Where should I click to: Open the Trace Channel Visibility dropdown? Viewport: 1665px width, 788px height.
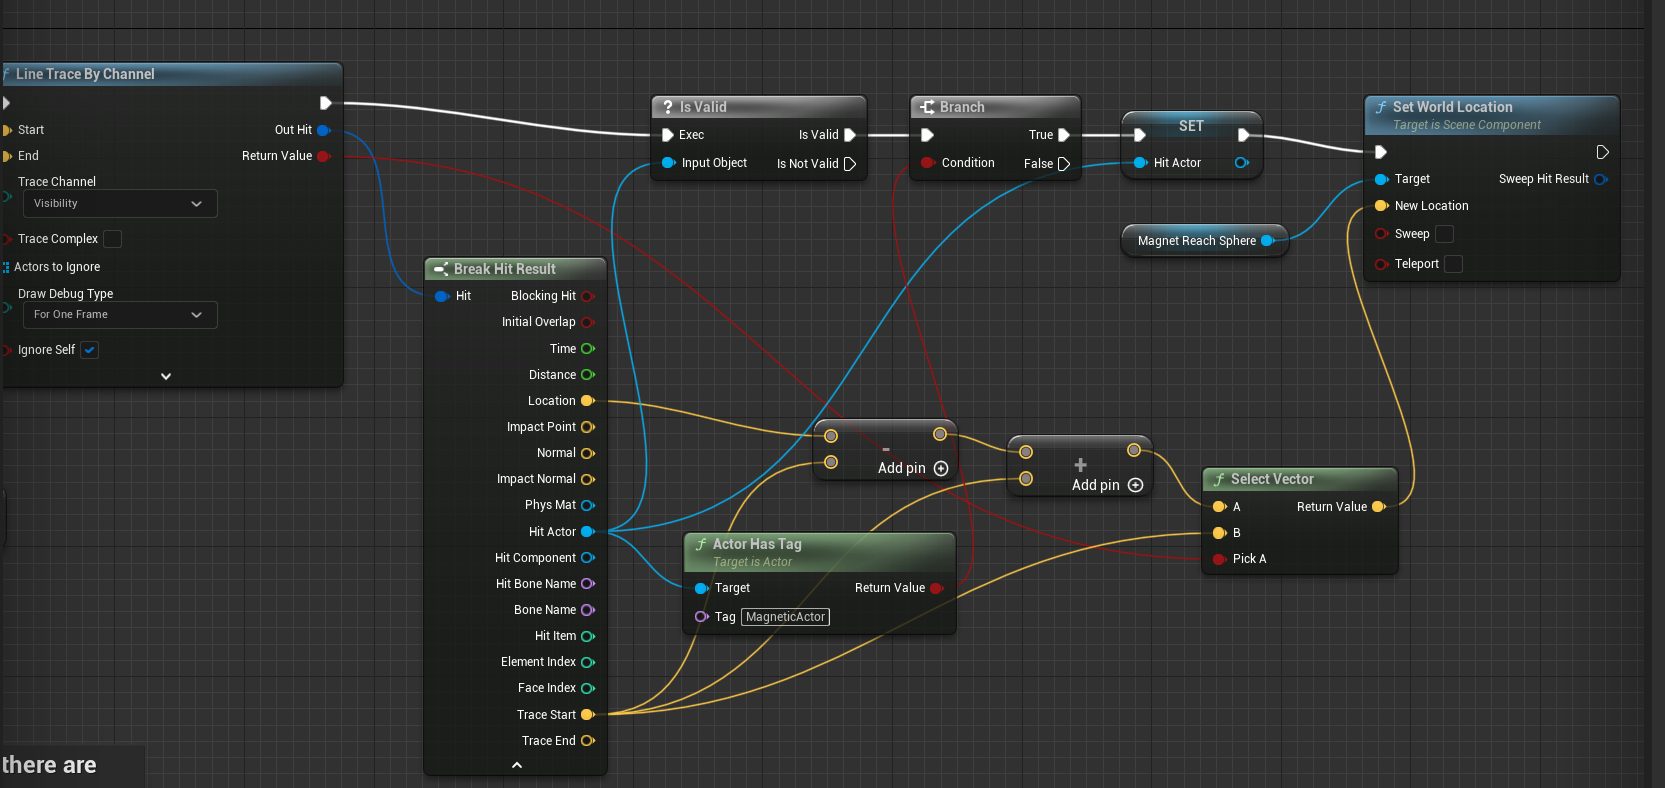pyautogui.click(x=119, y=204)
